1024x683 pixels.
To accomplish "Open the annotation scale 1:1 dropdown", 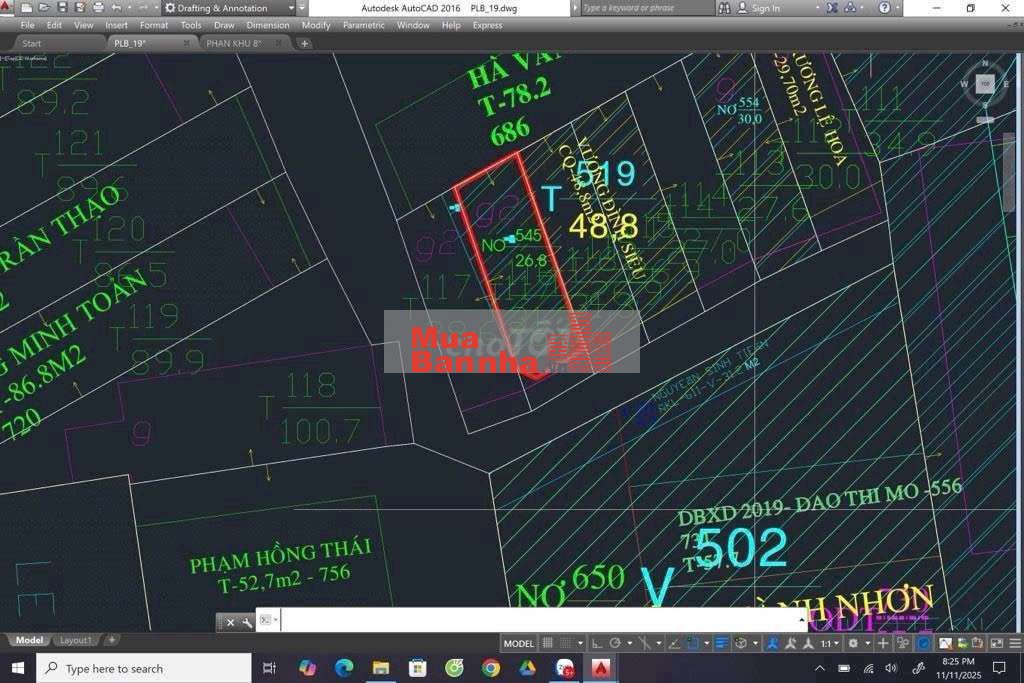I will click(830, 643).
